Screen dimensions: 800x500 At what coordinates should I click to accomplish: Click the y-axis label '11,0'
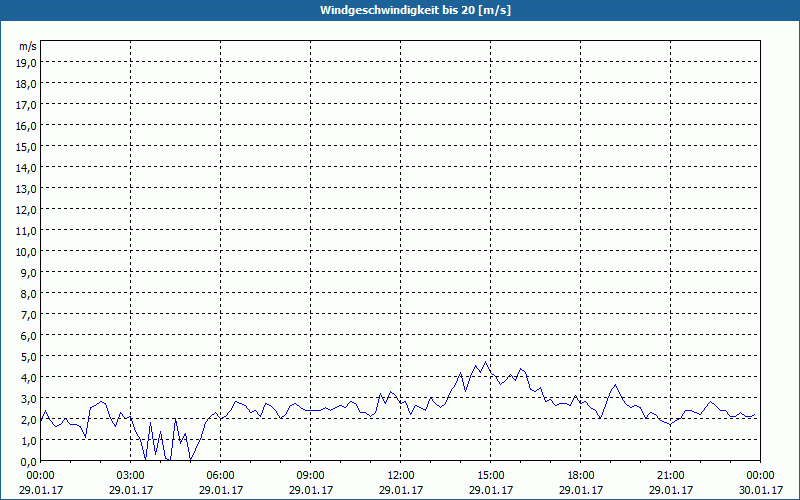coord(28,231)
